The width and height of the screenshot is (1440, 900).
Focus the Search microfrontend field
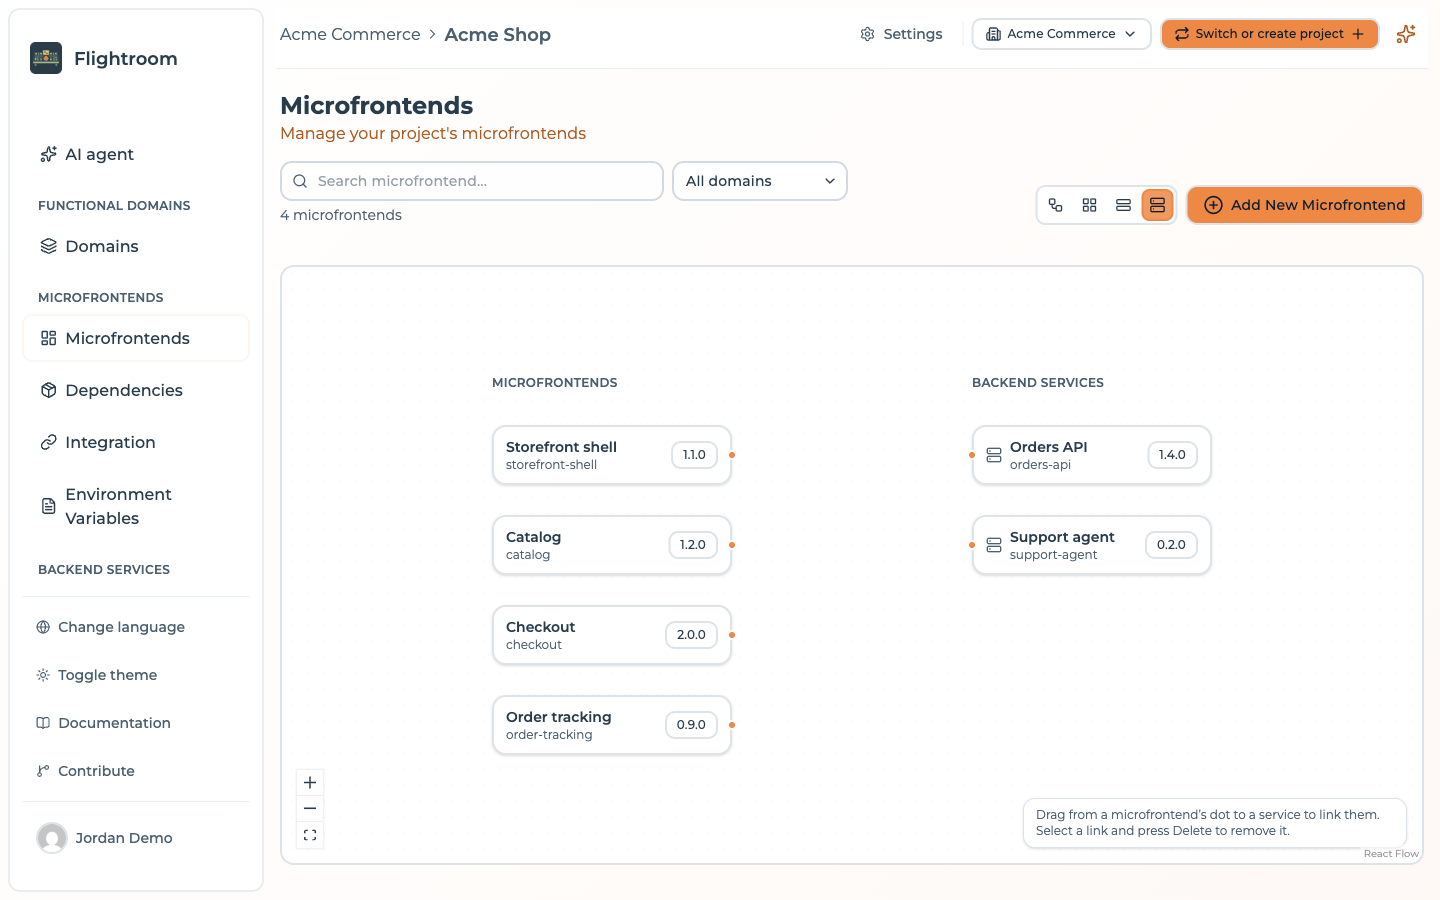472,181
